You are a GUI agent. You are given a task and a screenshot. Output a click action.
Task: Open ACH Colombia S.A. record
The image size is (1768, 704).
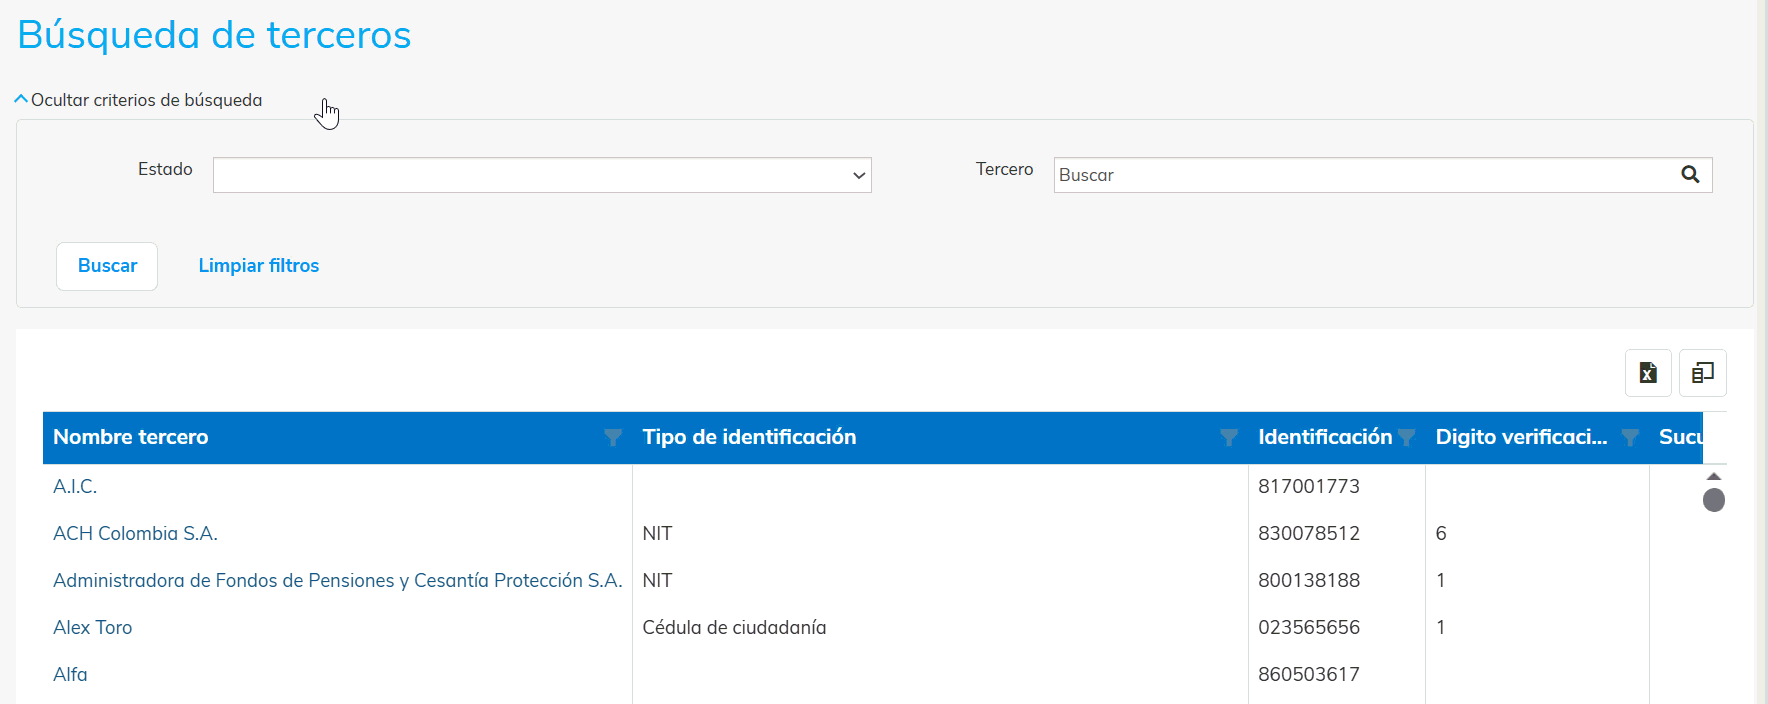point(135,534)
